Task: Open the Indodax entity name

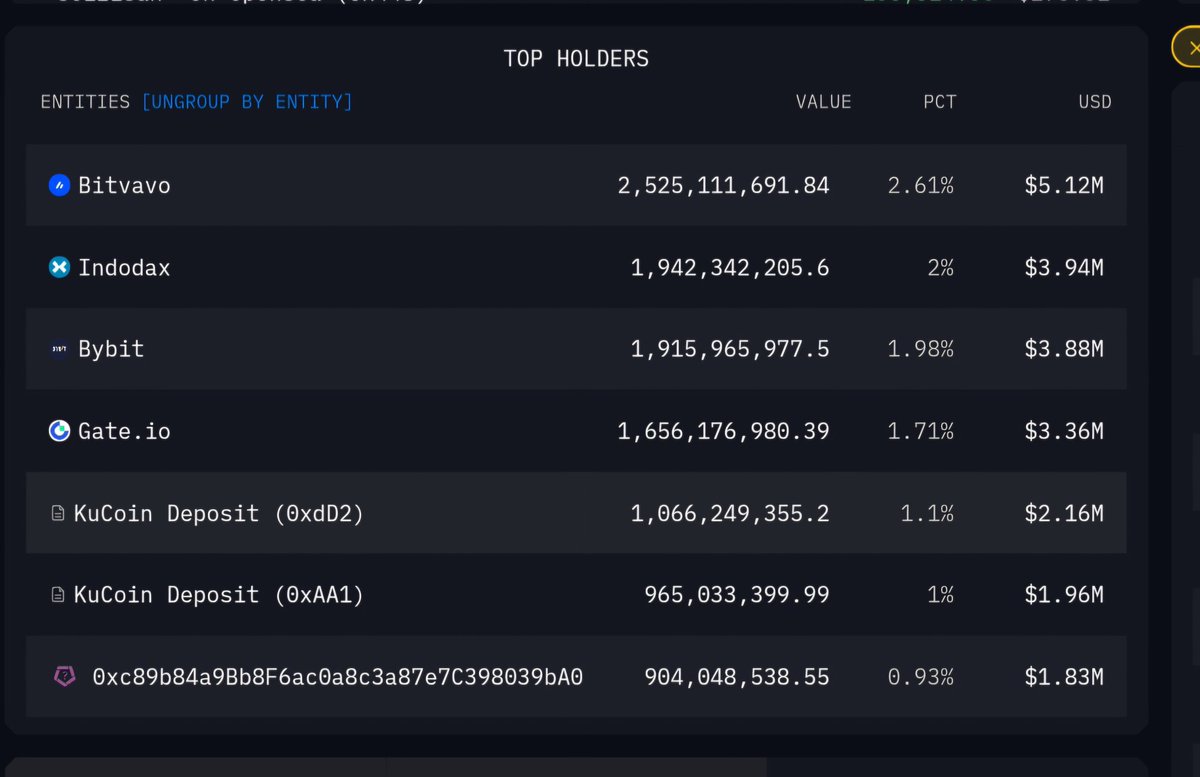Action: (x=124, y=268)
